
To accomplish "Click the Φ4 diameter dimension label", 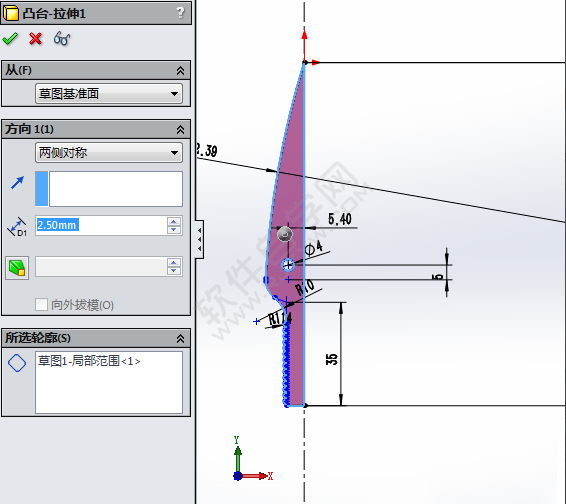I will 313,248.
